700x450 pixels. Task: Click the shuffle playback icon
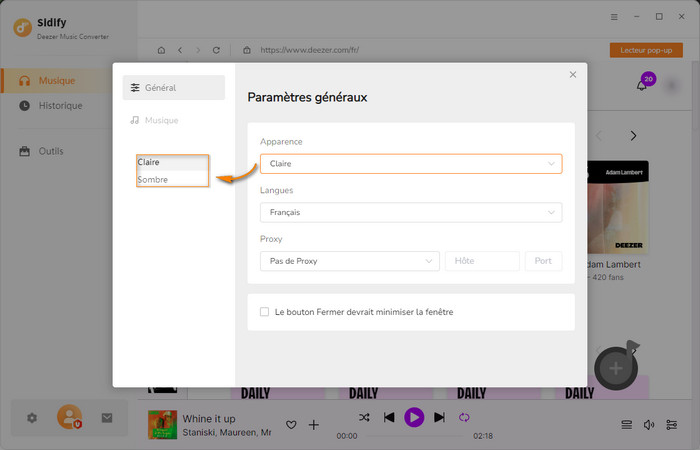pos(364,417)
